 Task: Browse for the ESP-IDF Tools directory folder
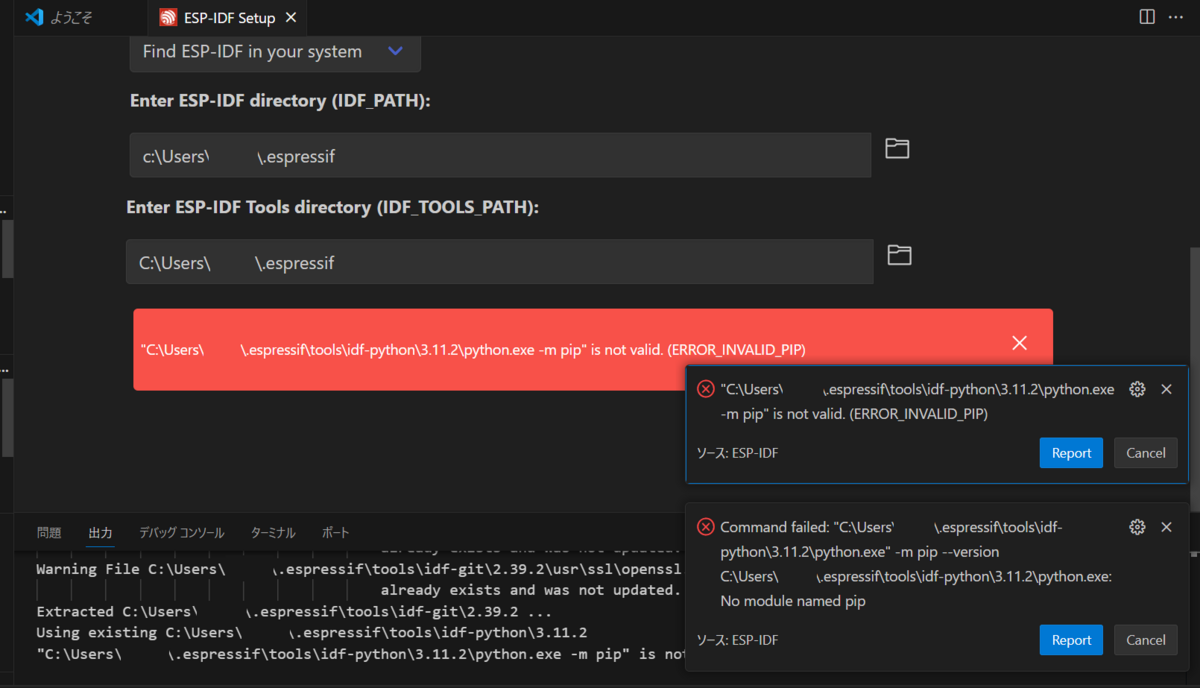pos(899,255)
